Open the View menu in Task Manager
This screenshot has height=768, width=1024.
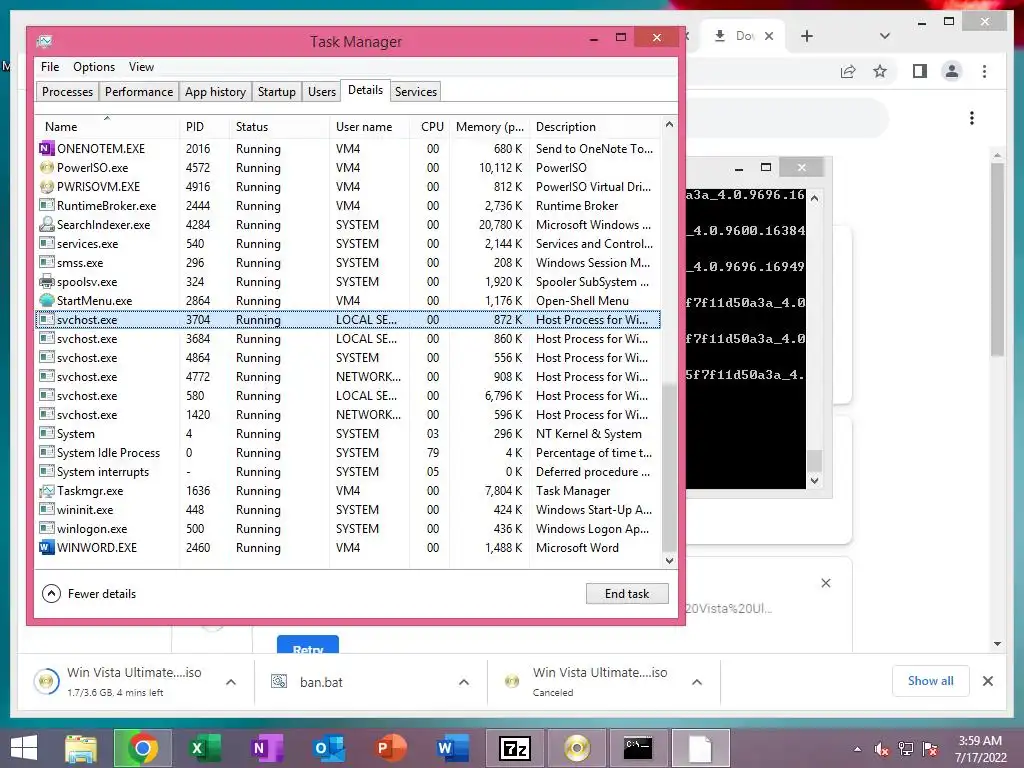(141, 67)
